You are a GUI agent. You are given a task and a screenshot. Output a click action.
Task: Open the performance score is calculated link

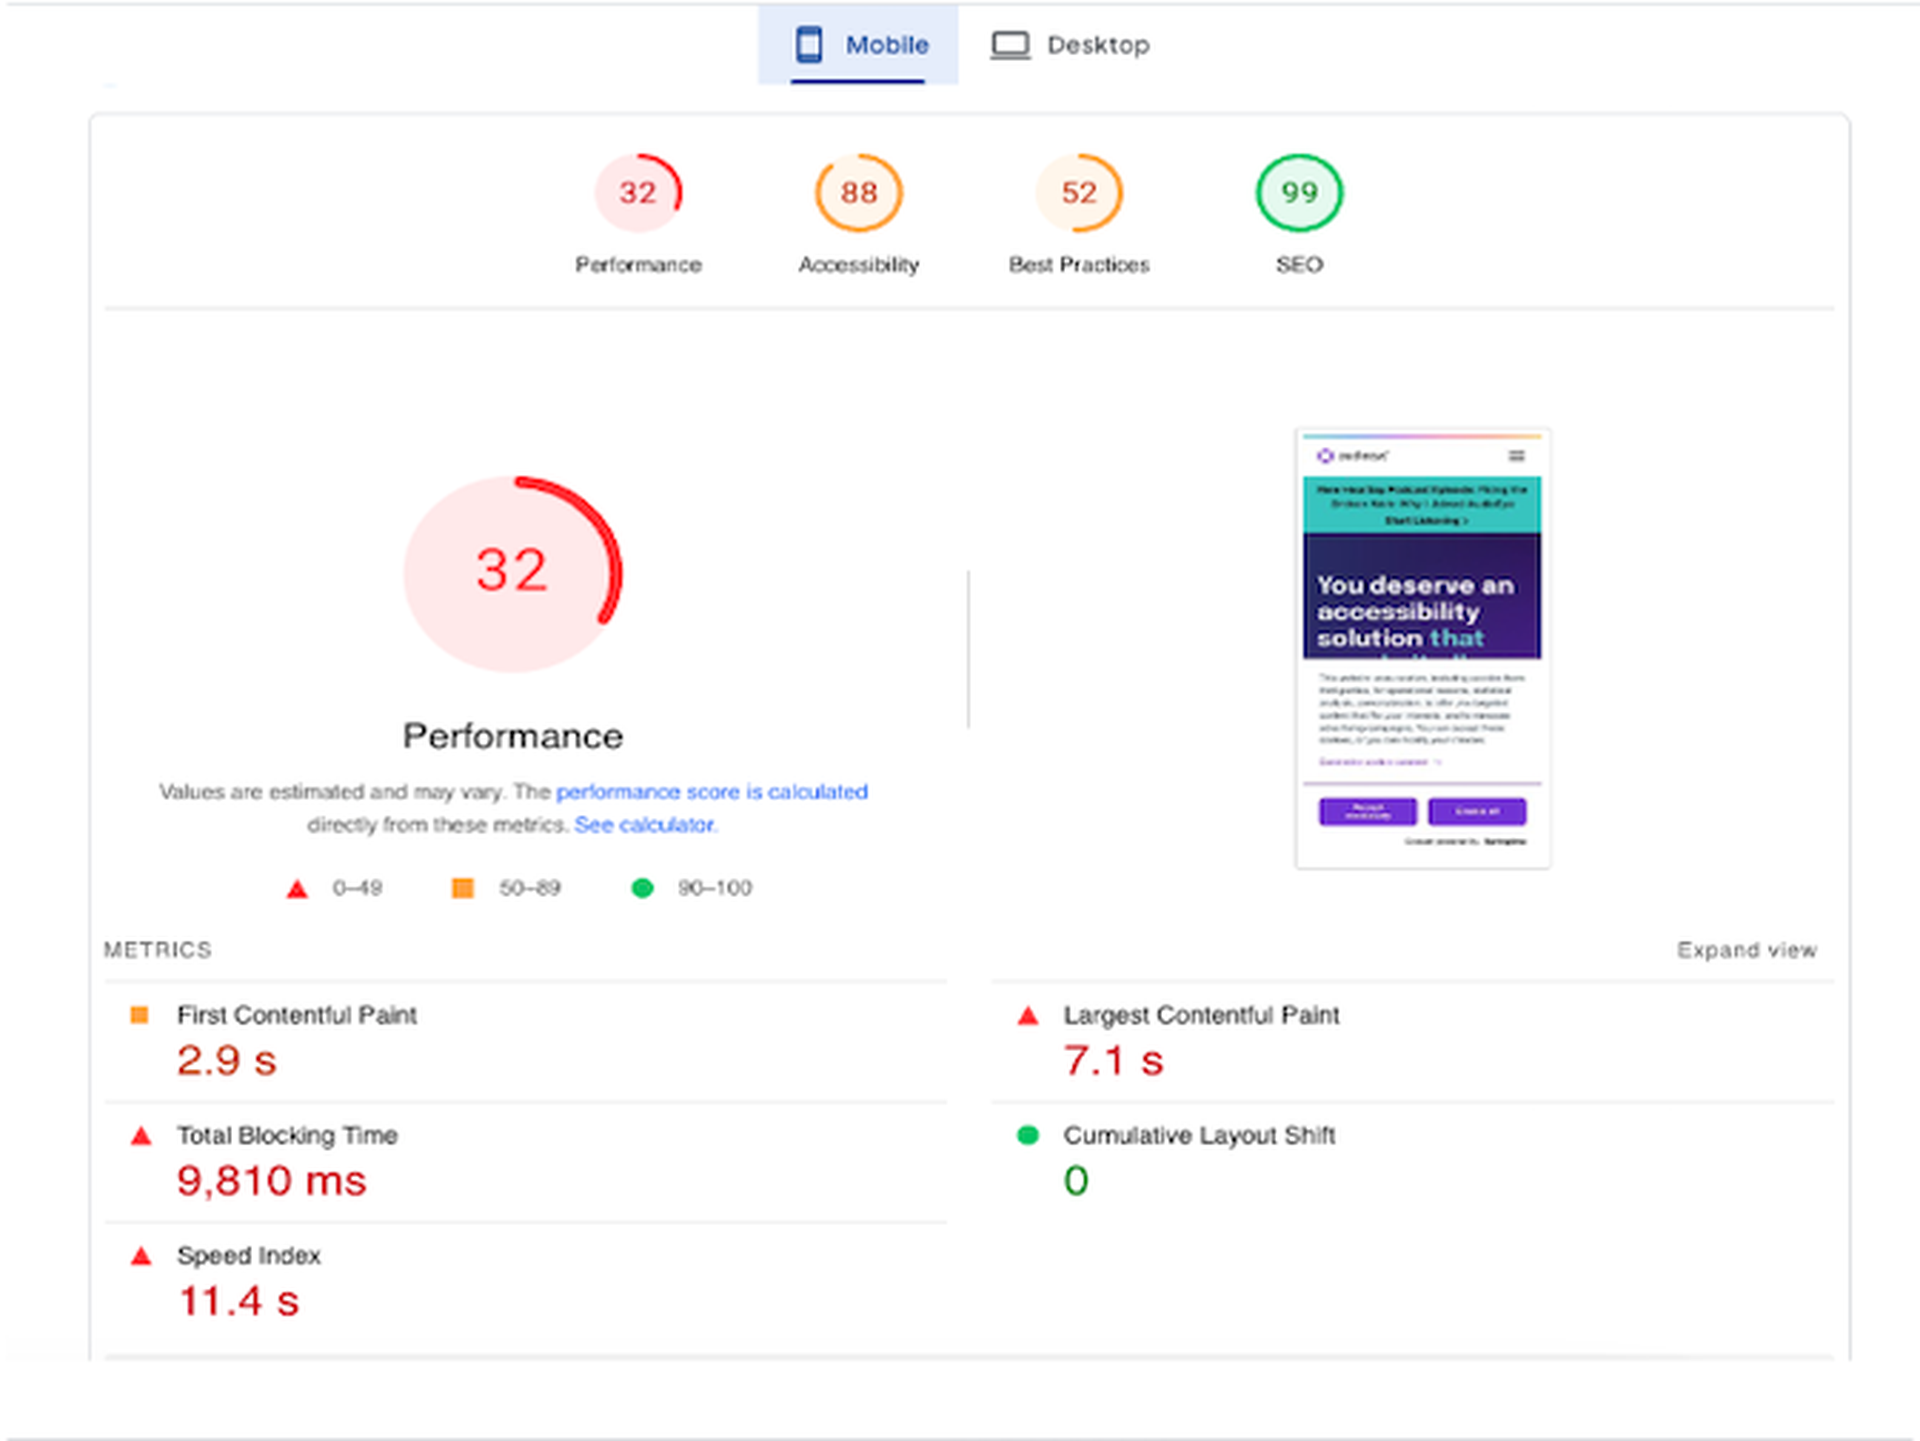[x=712, y=791]
